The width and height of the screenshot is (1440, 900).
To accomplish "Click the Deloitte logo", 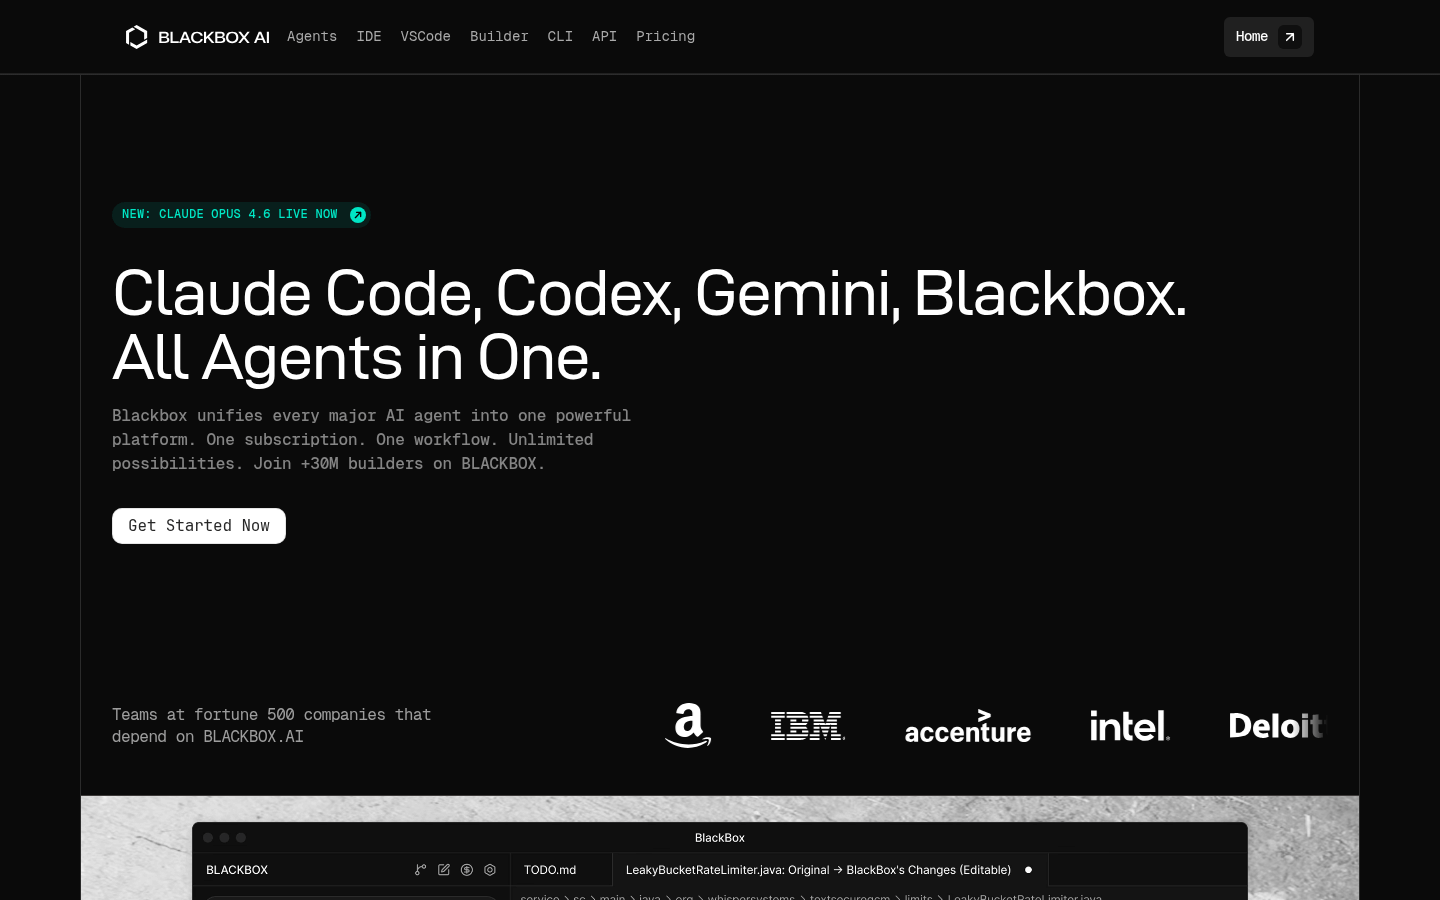I will [1277, 726].
